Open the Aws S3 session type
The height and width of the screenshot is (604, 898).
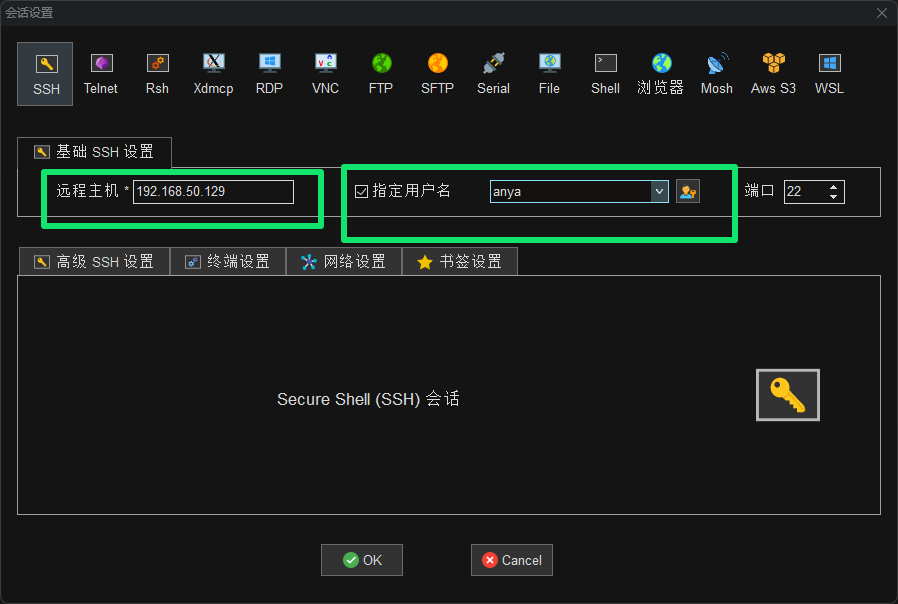773,73
